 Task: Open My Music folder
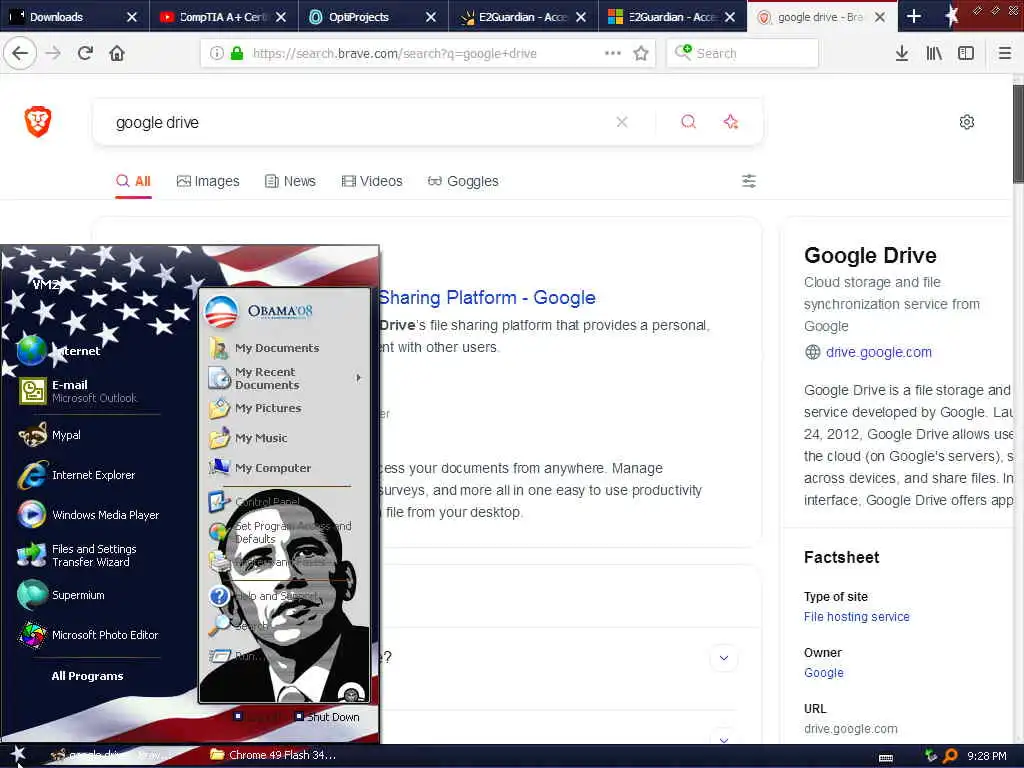(x=261, y=438)
